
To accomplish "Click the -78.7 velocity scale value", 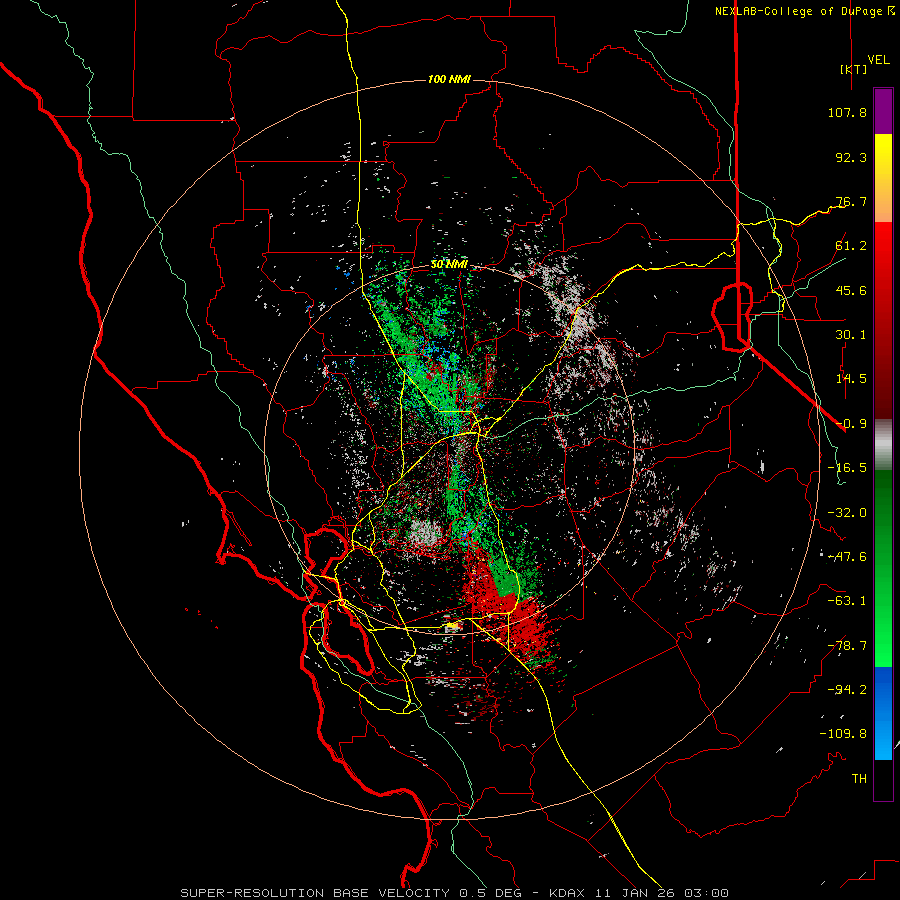I will click(x=847, y=646).
